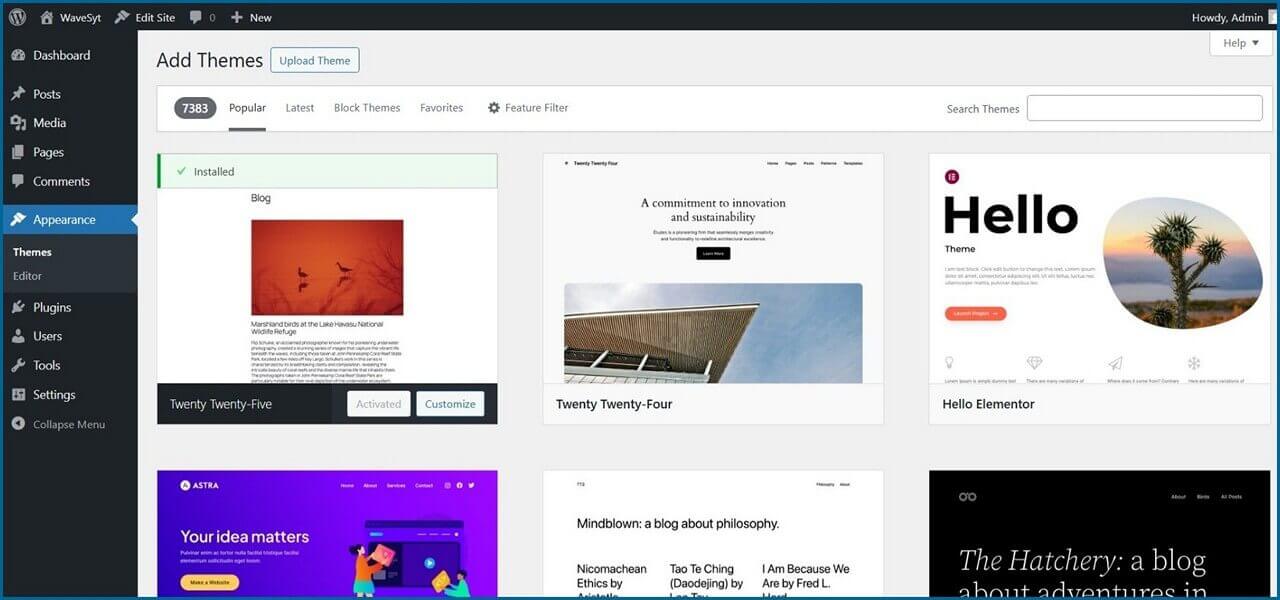
Task: Open the Astra theme preview
Action: [327, 535]
